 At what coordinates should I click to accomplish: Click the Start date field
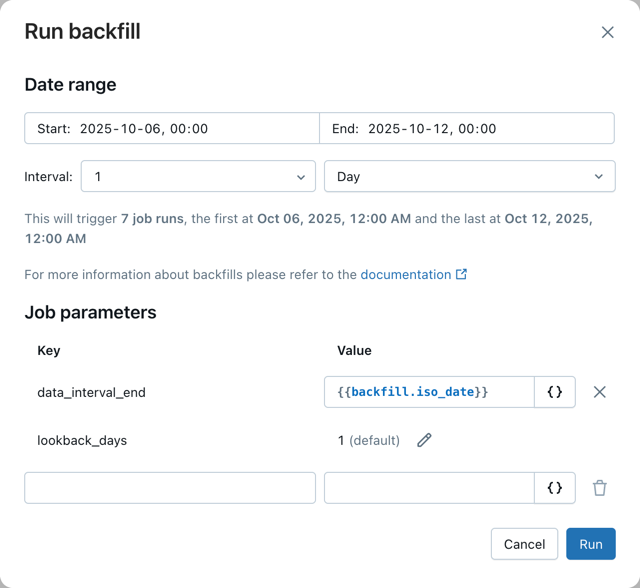pyautogui.click(x=171, y=128)
